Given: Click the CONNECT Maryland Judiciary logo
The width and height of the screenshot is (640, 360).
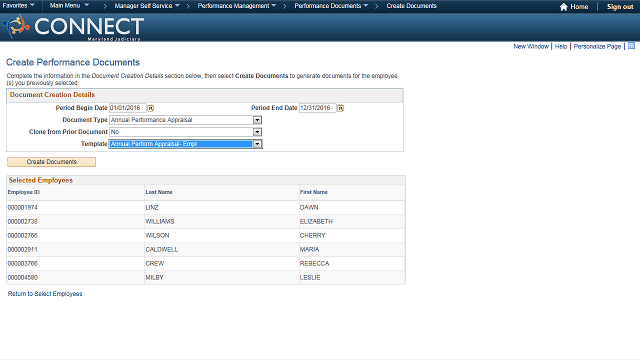Looking at the screenshot, I should click(x=73, y=27).
